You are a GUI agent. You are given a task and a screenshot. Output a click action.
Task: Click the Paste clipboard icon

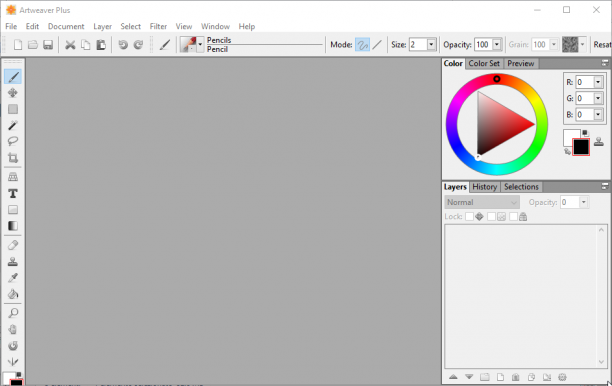(101, 45)
